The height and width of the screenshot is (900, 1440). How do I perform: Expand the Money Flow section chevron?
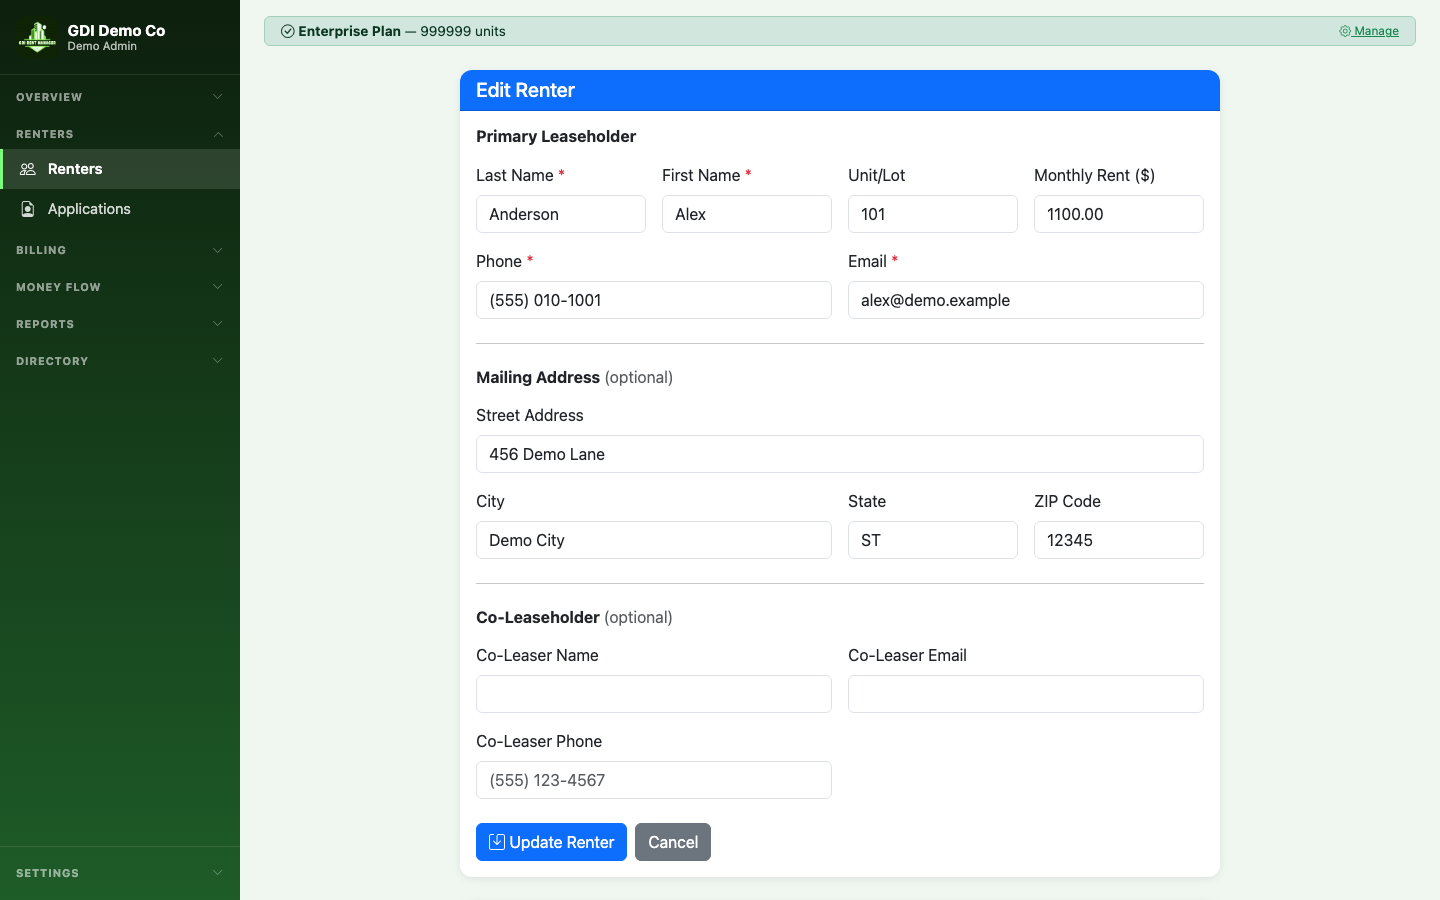[x=218, y=287]
